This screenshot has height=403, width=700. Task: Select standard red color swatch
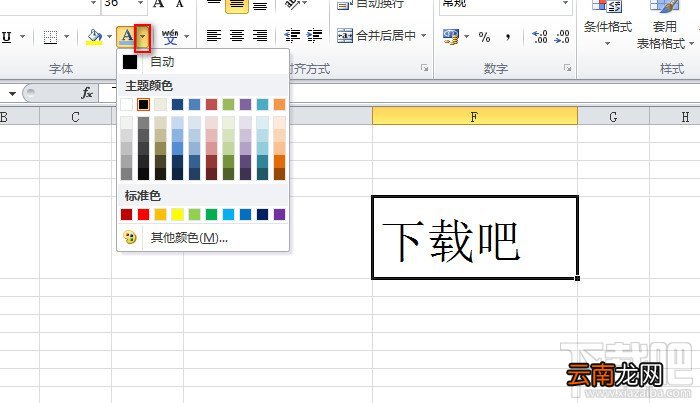[143, 215]
